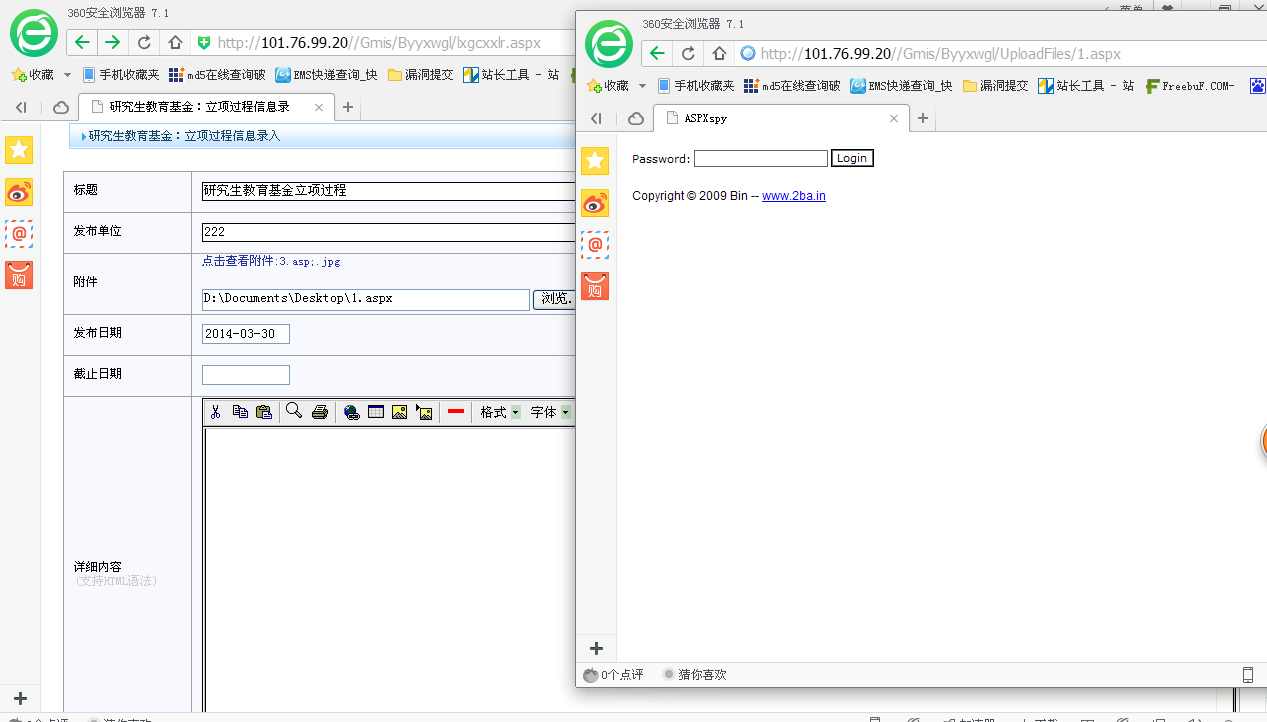Insert table using editor table icon
This screenshot has width=1267, height=722.
coord(376,412)
